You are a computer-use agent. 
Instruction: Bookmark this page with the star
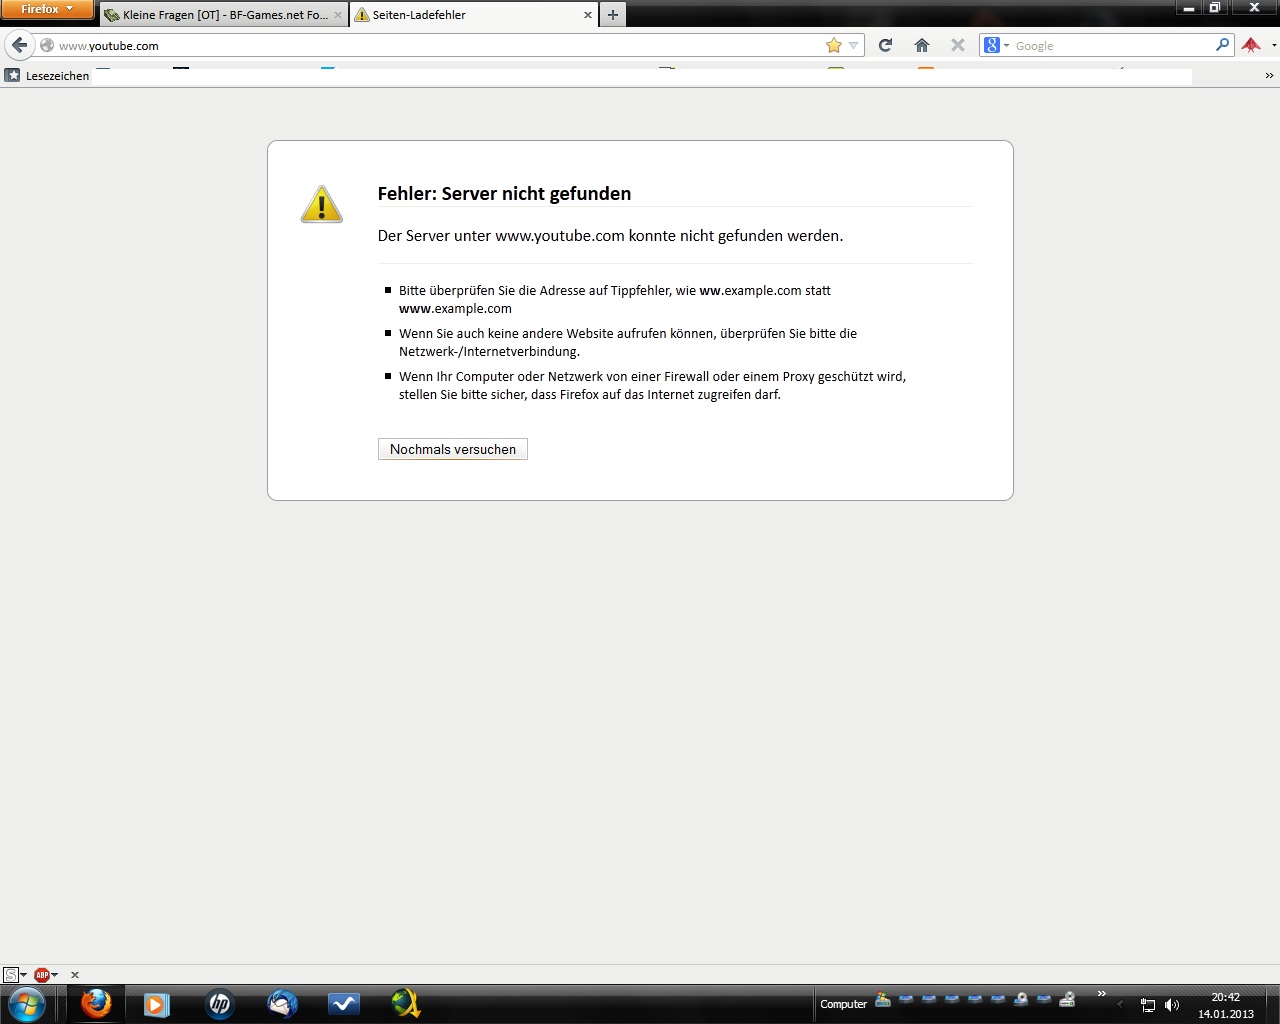point(834,45)
